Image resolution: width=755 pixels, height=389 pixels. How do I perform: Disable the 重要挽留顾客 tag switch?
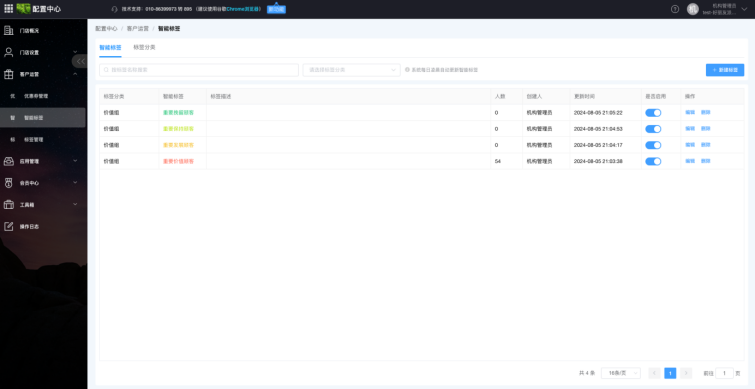click(x=653, y=113)
